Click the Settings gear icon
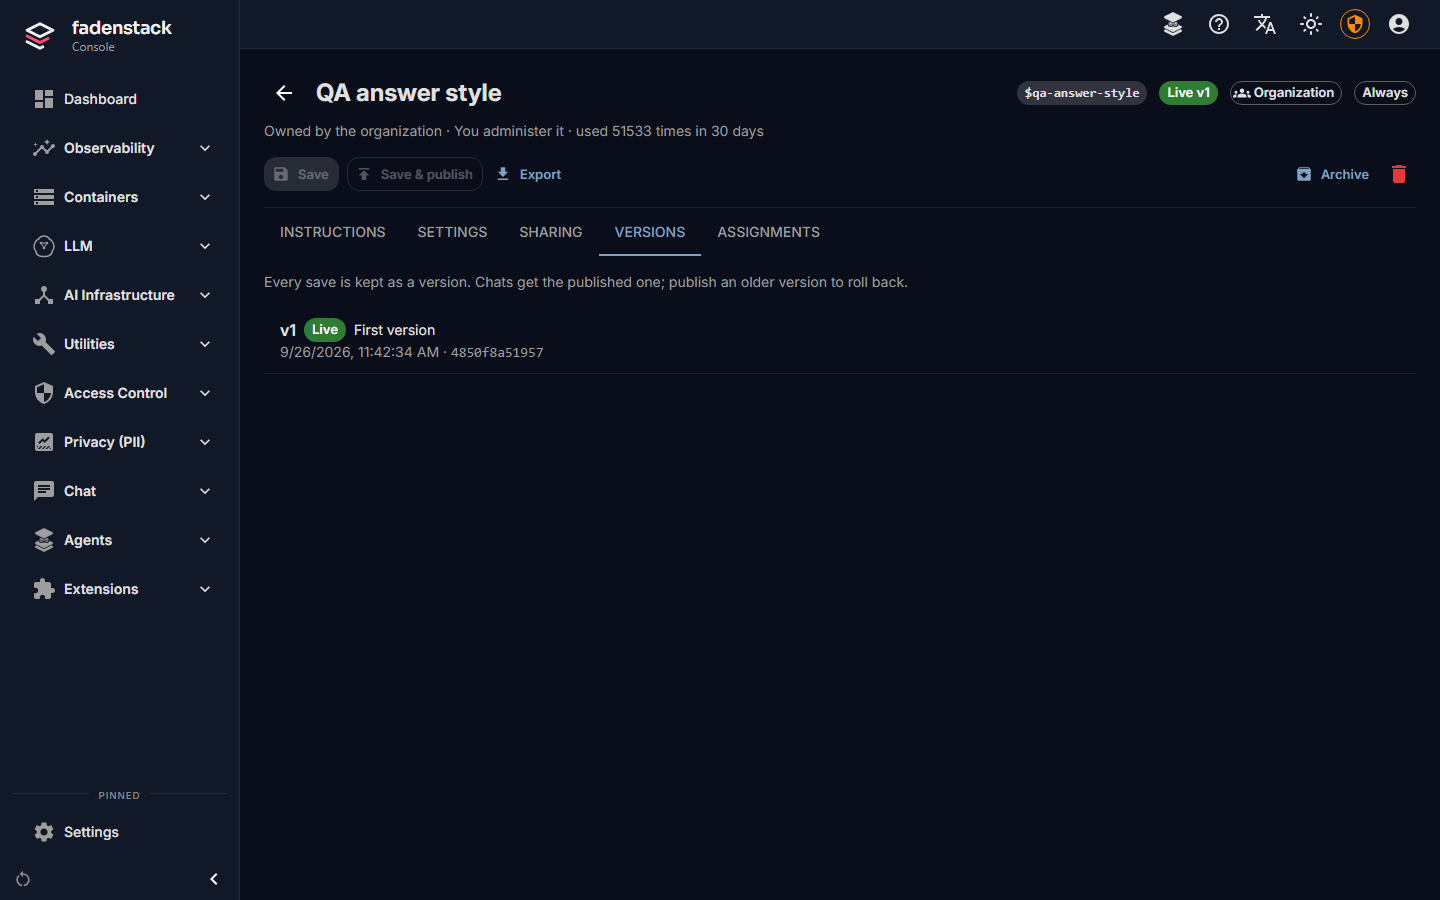 [44, 832]
